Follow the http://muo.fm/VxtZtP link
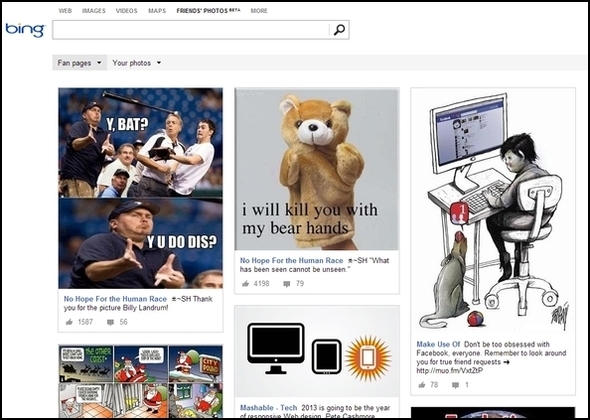Image resolution: width=590 pixels, height=420 pixels. coord(450,371)
